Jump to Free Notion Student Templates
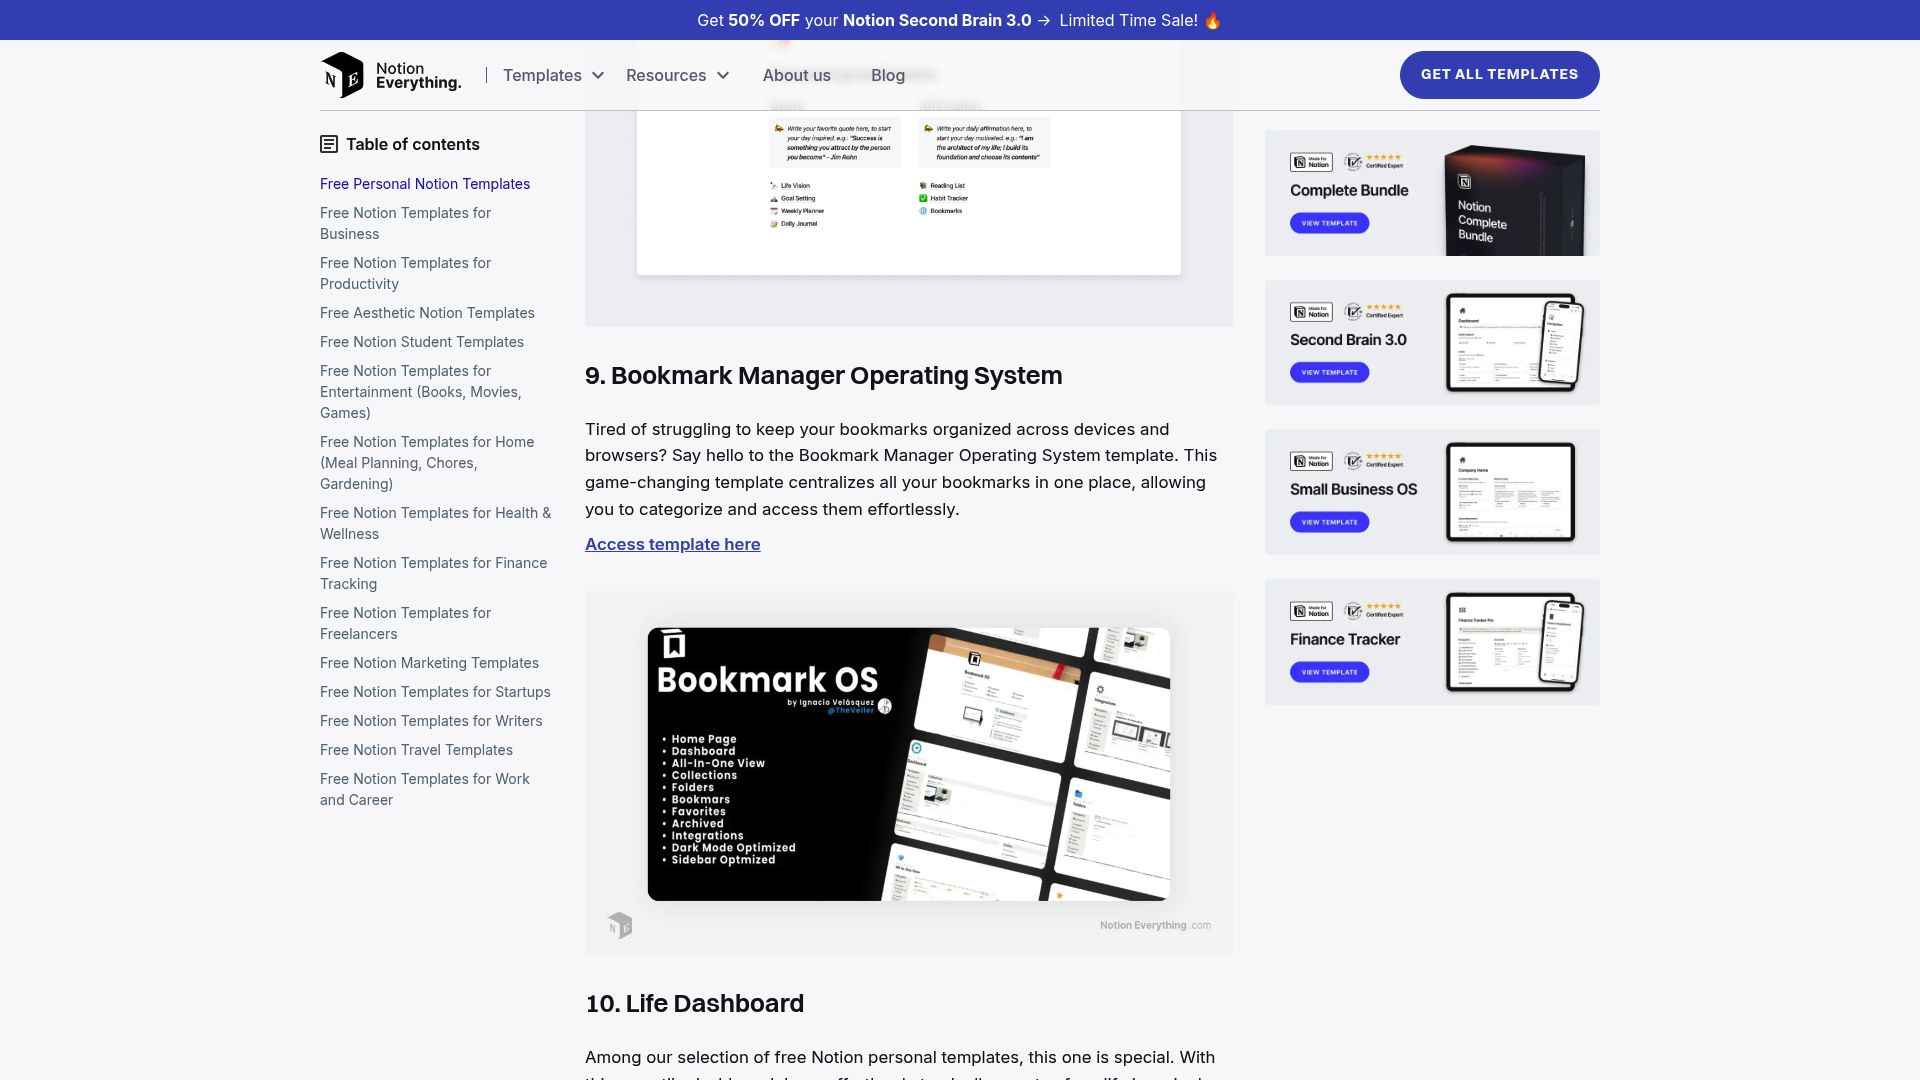This screenshot has height=1080, width=1920. pos(422,342)
